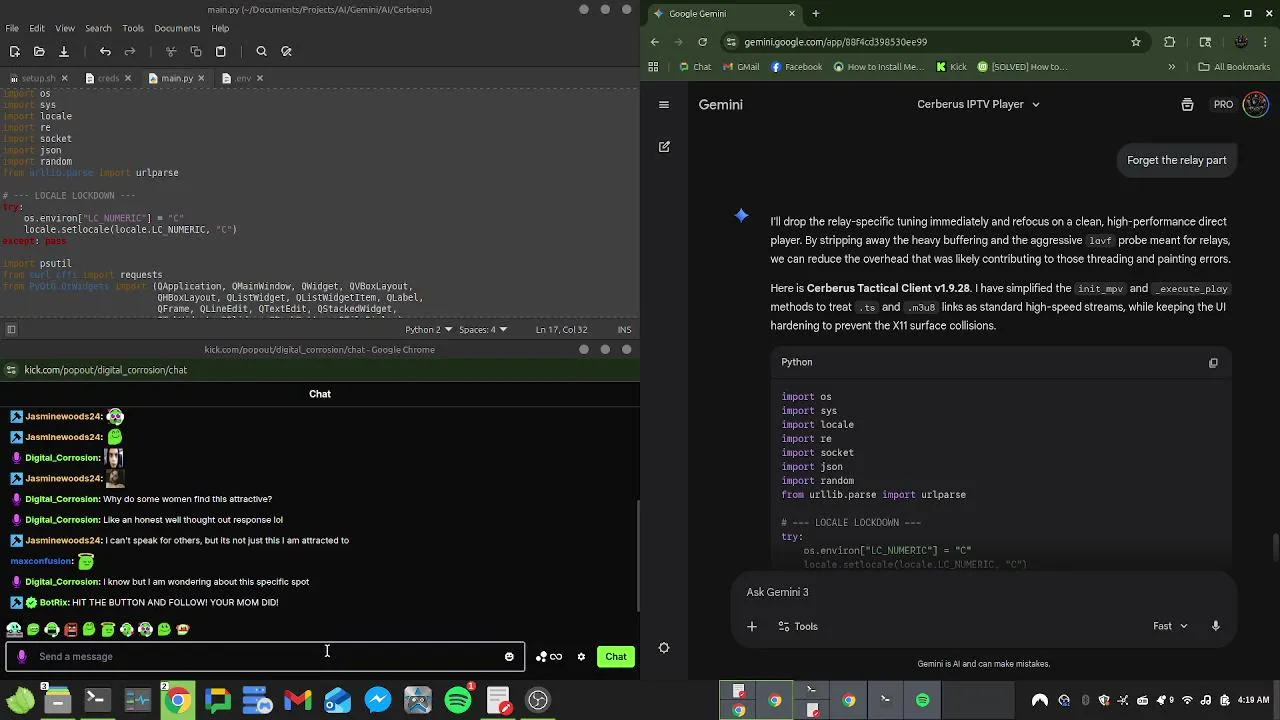
Task: Open new Chrome tab
Action: click(816, 13)
